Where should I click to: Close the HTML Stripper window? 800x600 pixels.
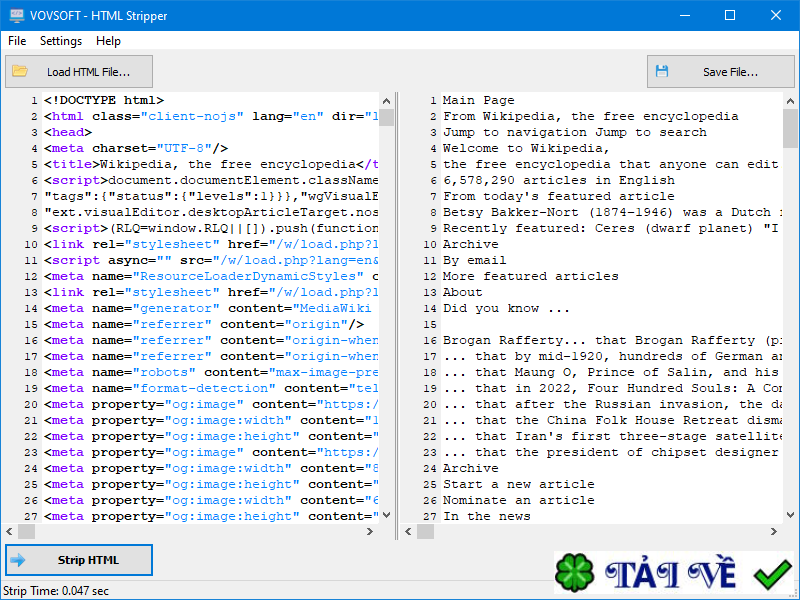pos(776,15)
